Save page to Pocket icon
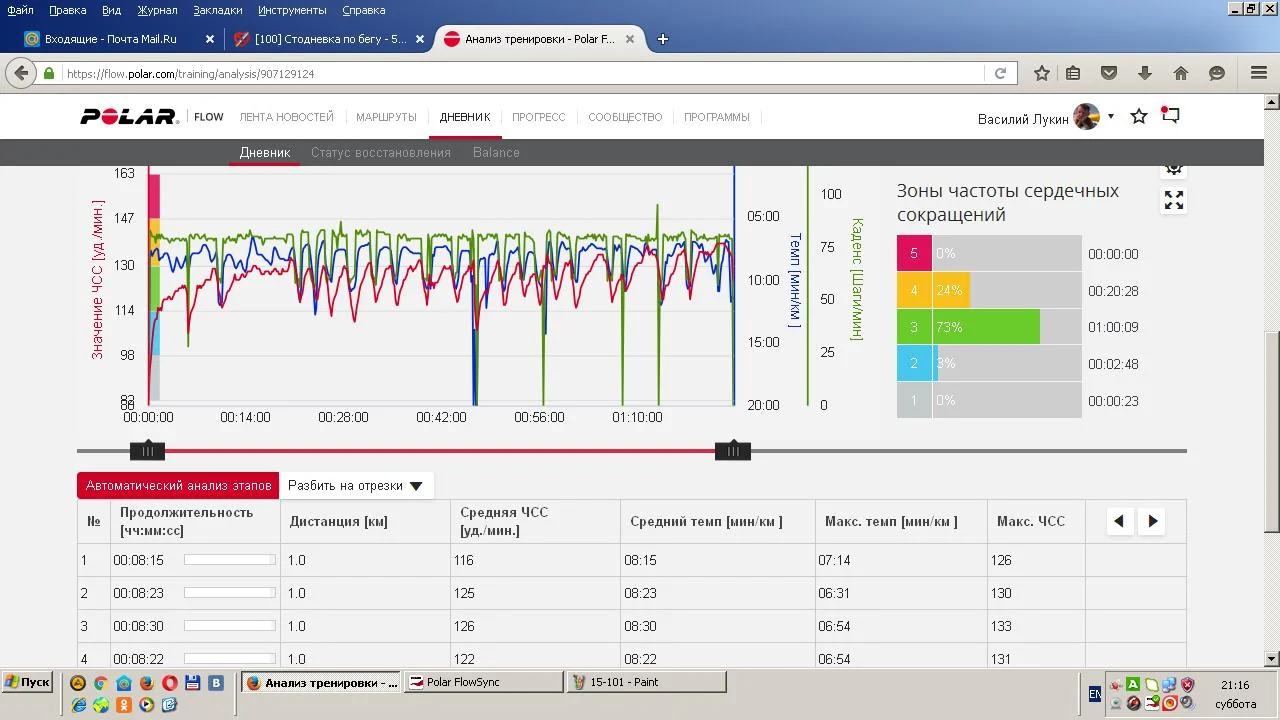Viewport: 1280px width, 720px height. coord(1109,73)
